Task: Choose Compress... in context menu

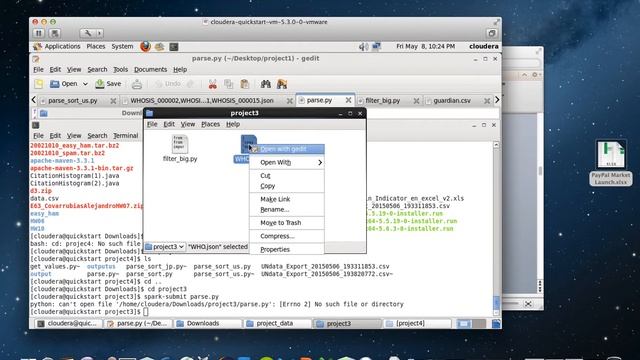Action: point(287,236)
